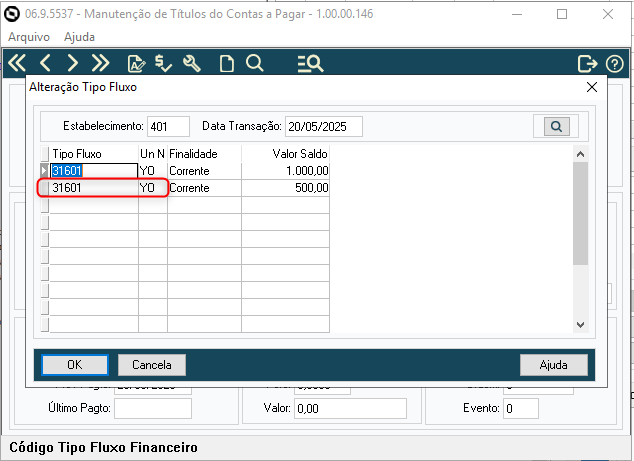Viewport: 634px width, 461px height.
Task: Open the Arquivo menu
Action: point(29,36)
